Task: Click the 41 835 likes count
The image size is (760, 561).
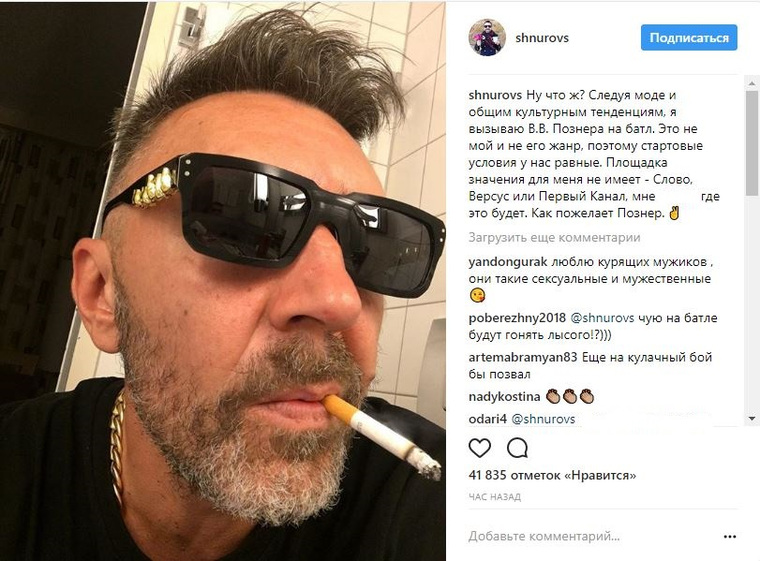Action: click(x=552, y=475)
